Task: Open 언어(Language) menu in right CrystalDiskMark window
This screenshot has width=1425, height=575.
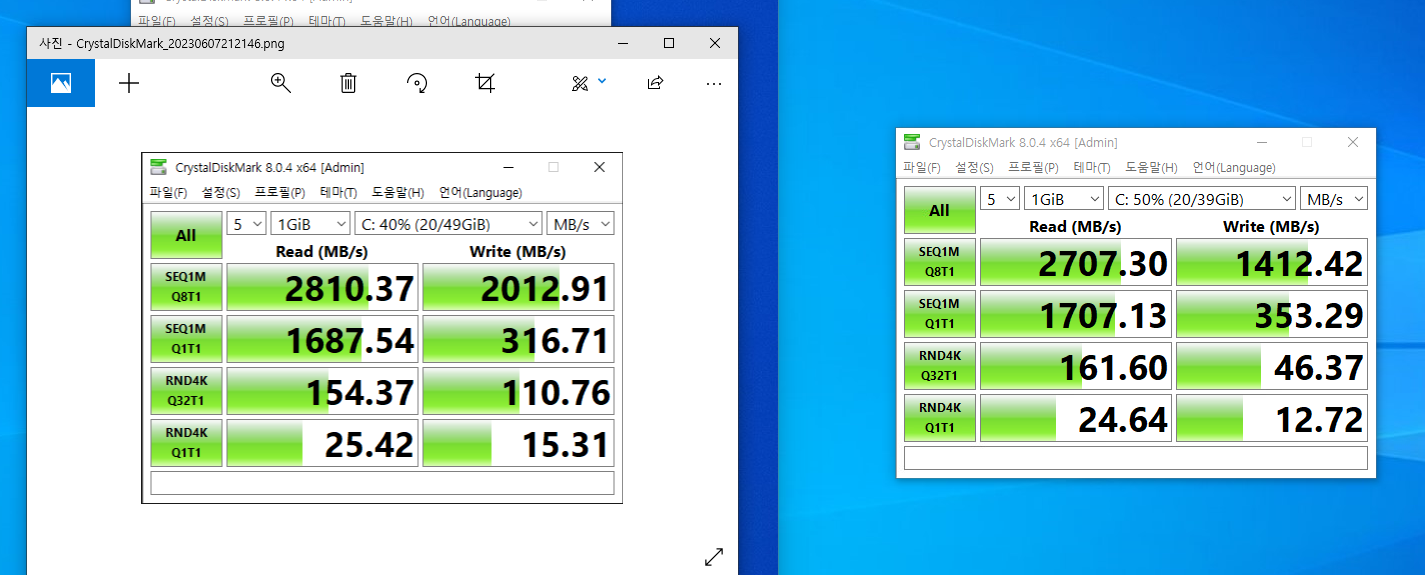Action: [x=1232, y=168]
